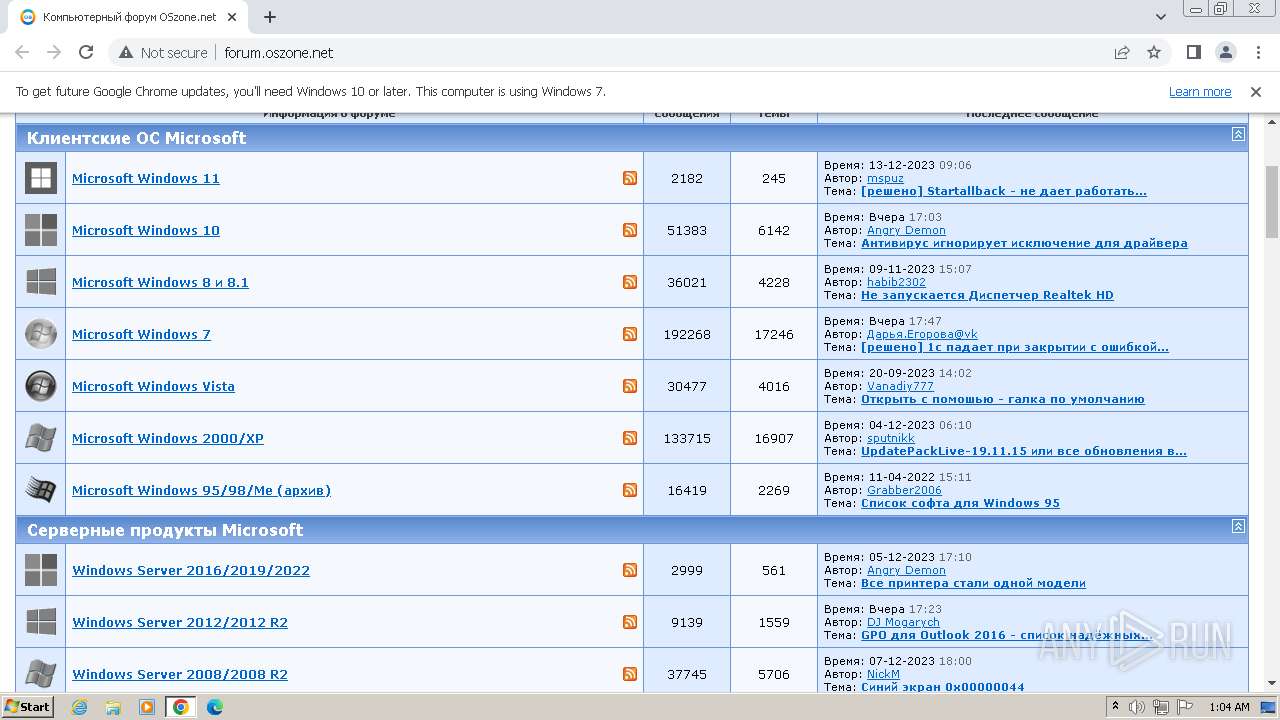The height and width of the screenshot is (720, 1280).
Task: Open the tab search dropdown
Action: 1161,17
